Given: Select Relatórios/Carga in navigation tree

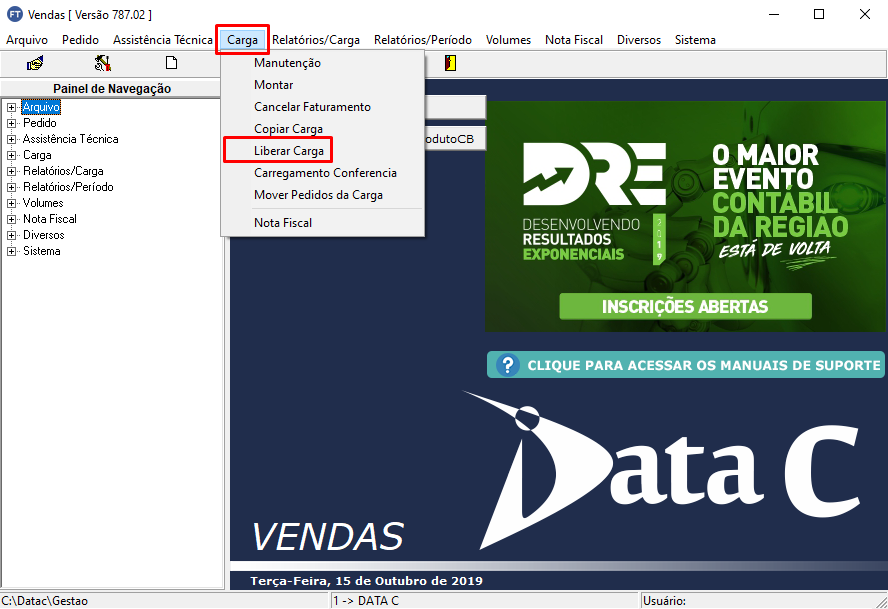Looking at the screenshot, I should tap(63, 171).
